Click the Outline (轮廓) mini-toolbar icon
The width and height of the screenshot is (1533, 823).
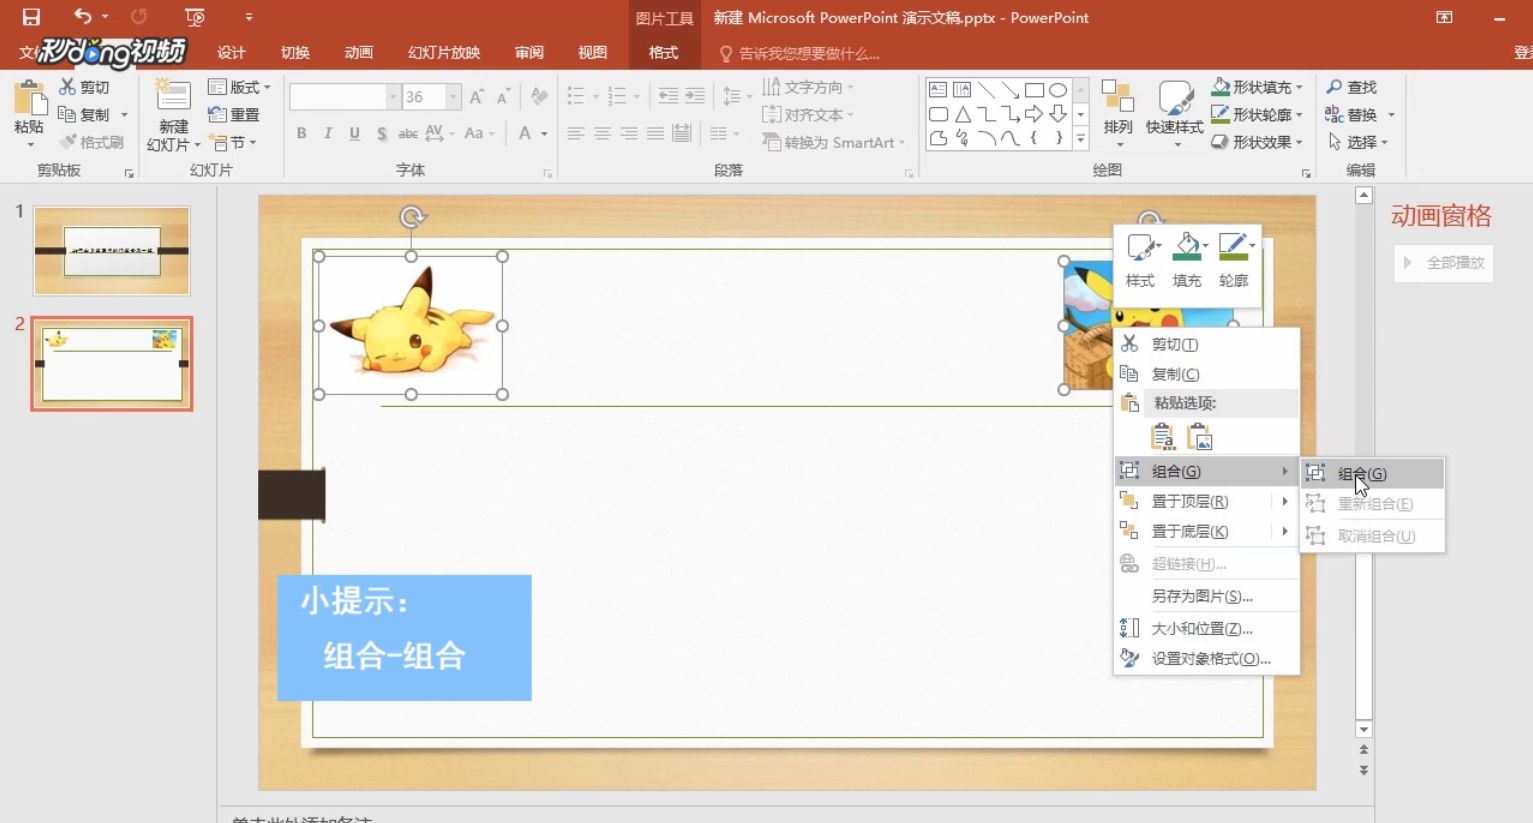(1234, 260)
